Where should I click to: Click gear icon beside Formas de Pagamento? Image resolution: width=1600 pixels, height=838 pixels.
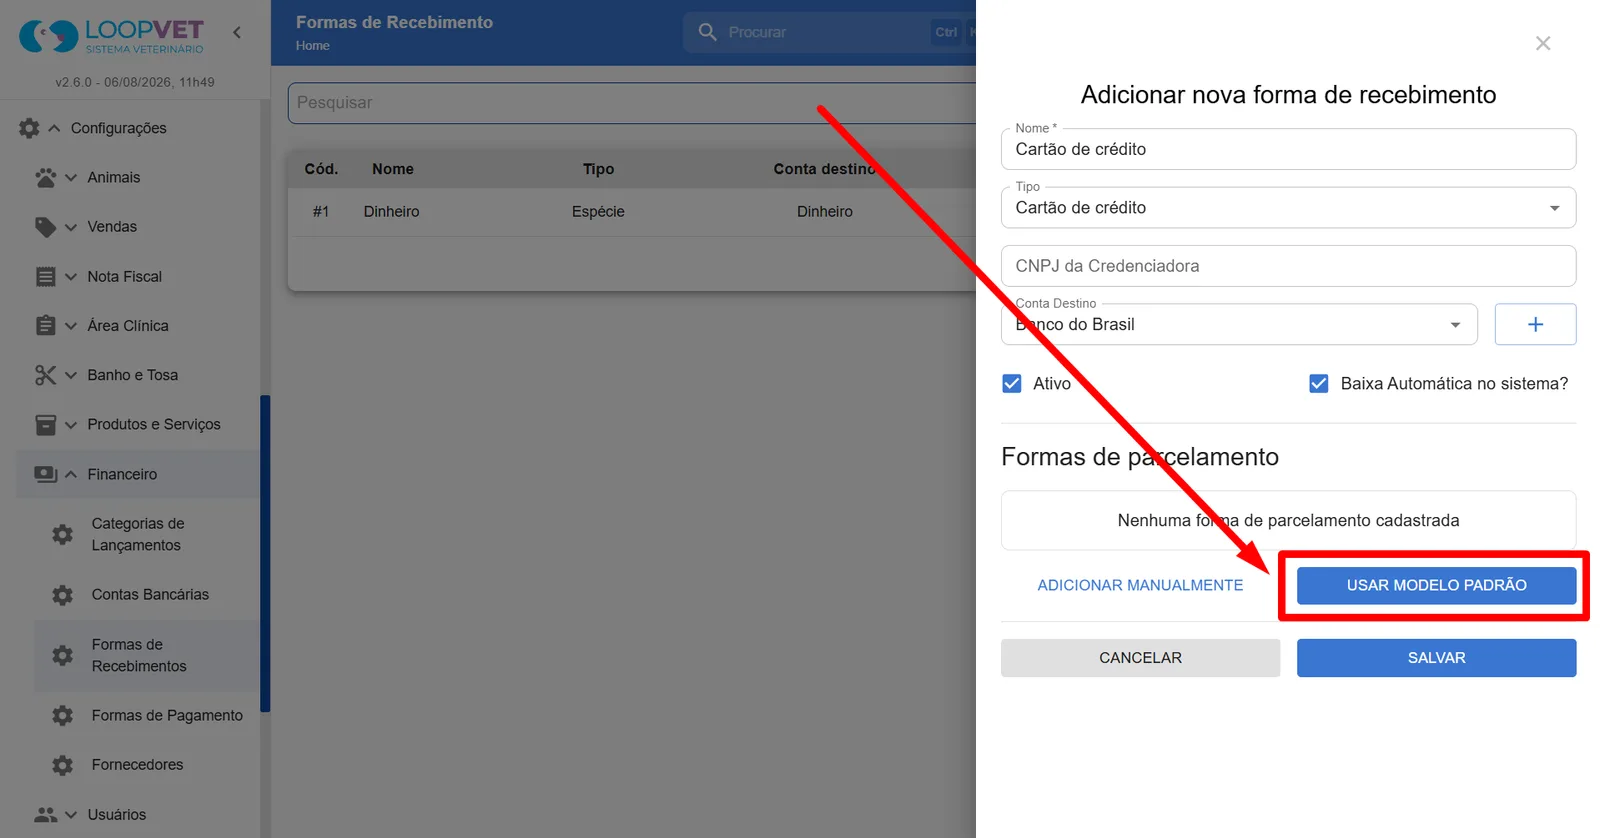coord(63,716)
